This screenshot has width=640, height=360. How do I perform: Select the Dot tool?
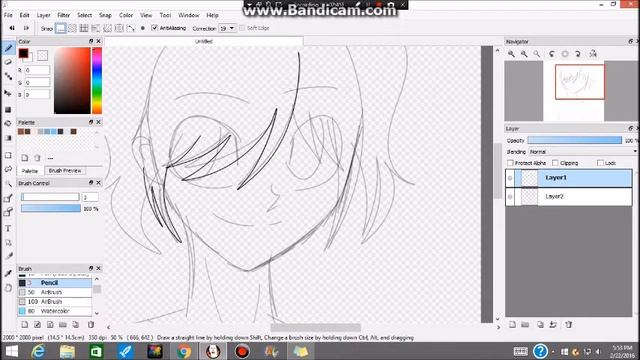(x=8, y=76)
